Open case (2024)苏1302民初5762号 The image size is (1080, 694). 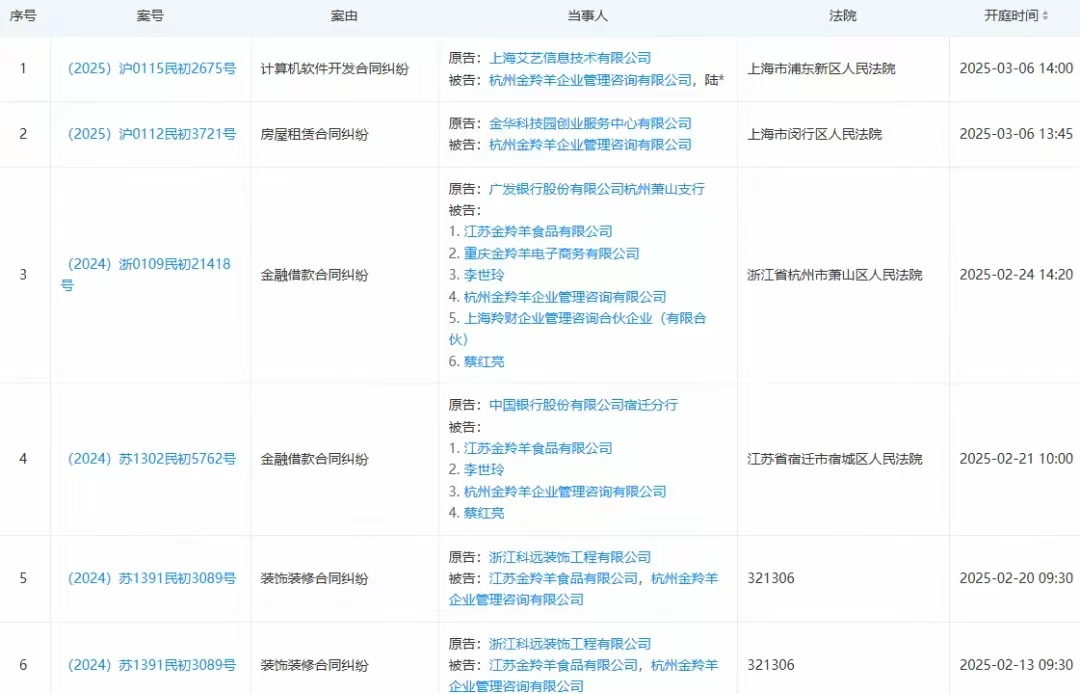151,459
